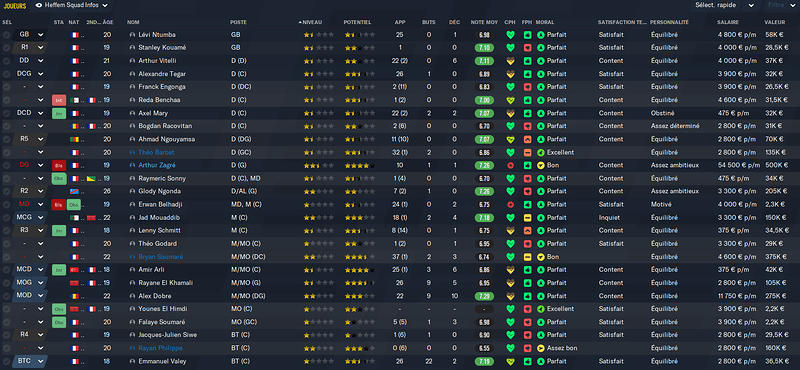Sort by the NOM column header
The height and width of the screenshot is (370, 800).
pos(133,22)
